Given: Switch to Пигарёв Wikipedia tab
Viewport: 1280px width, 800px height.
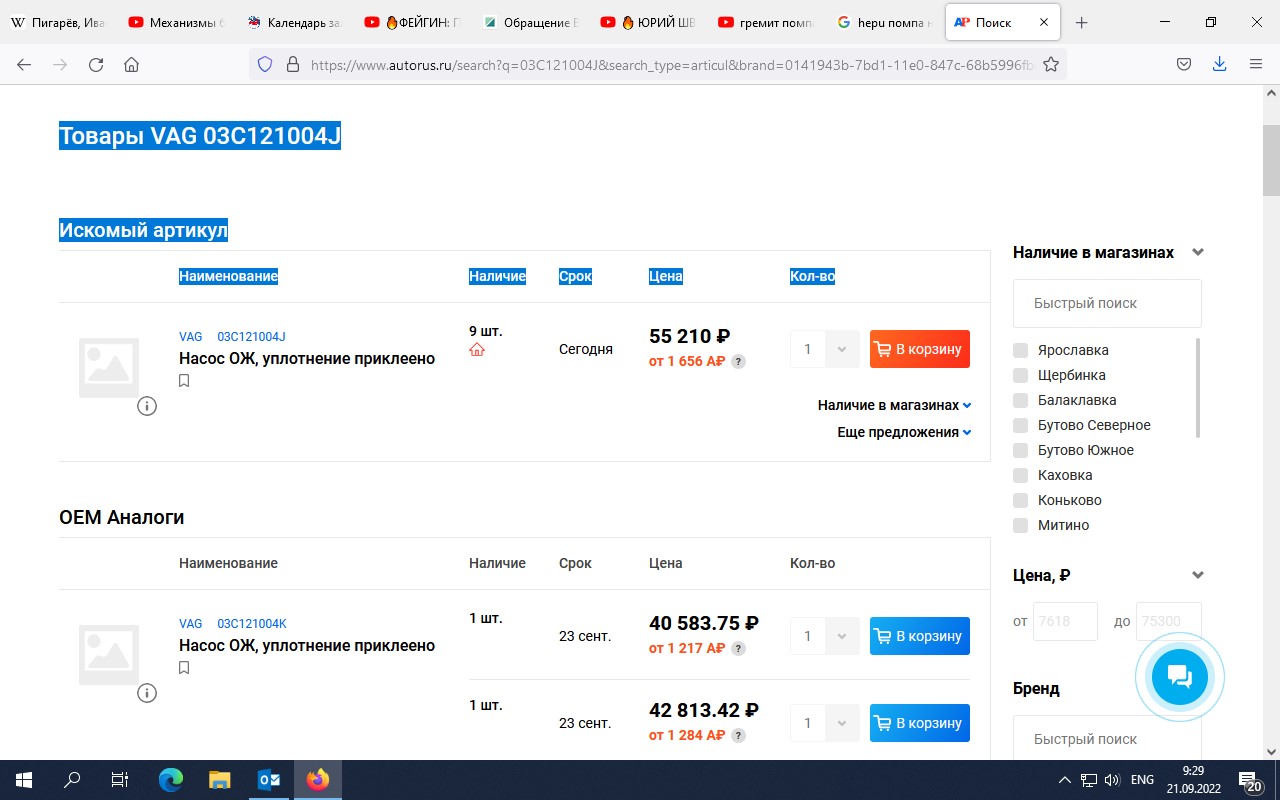Looking at the screenshot, I should [x=60, y=22].
